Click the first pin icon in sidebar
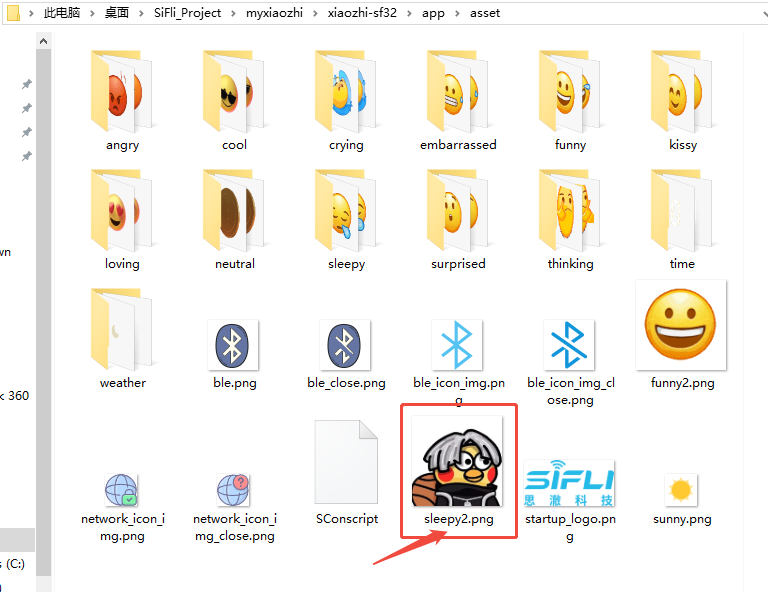Image resolution: width=768 pixels, height=592 pixels. [26, 84]
